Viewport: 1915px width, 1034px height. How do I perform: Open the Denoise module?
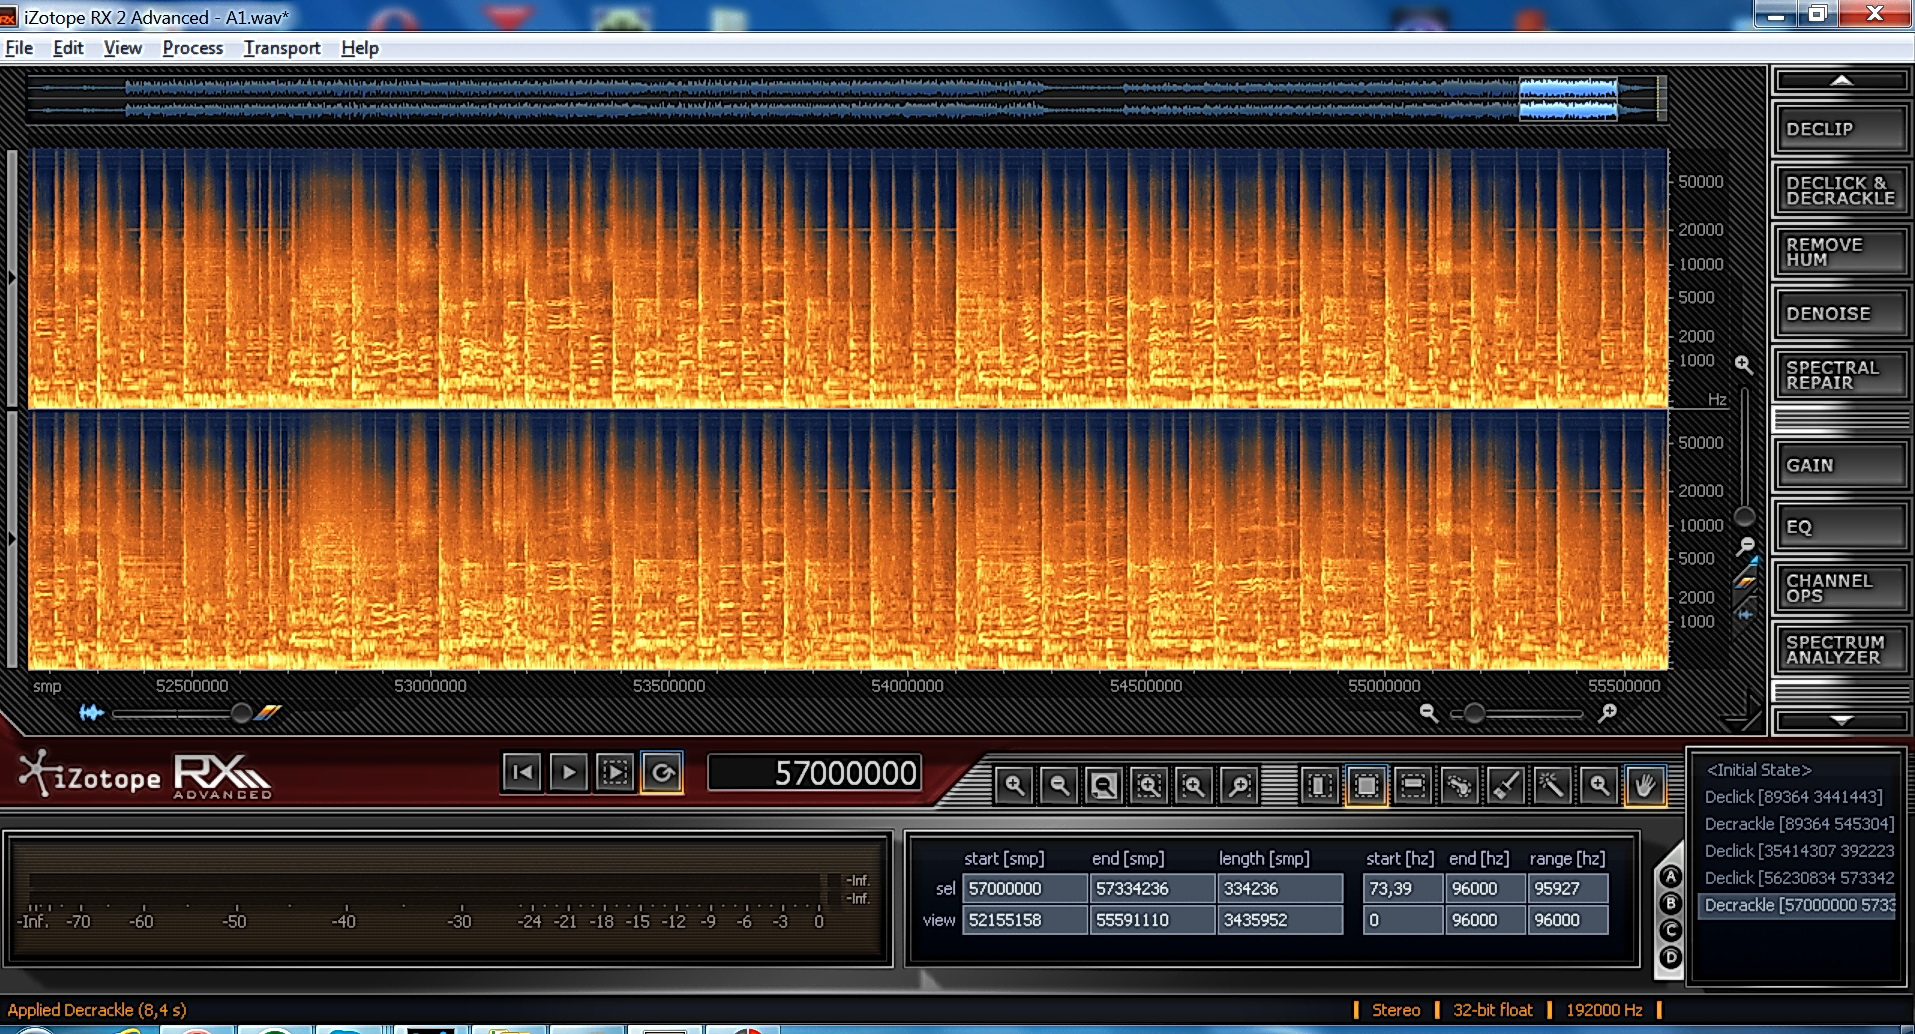[x=1840, y=314]
